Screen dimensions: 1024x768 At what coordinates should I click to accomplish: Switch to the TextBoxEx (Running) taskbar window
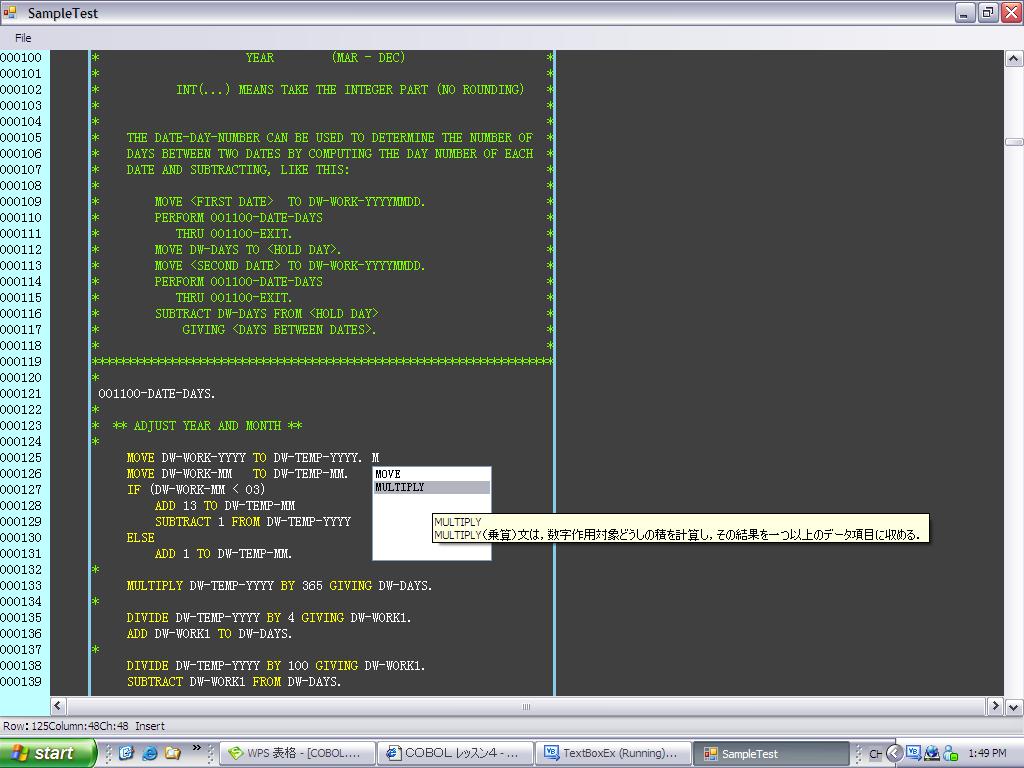(x=613, y=752)
